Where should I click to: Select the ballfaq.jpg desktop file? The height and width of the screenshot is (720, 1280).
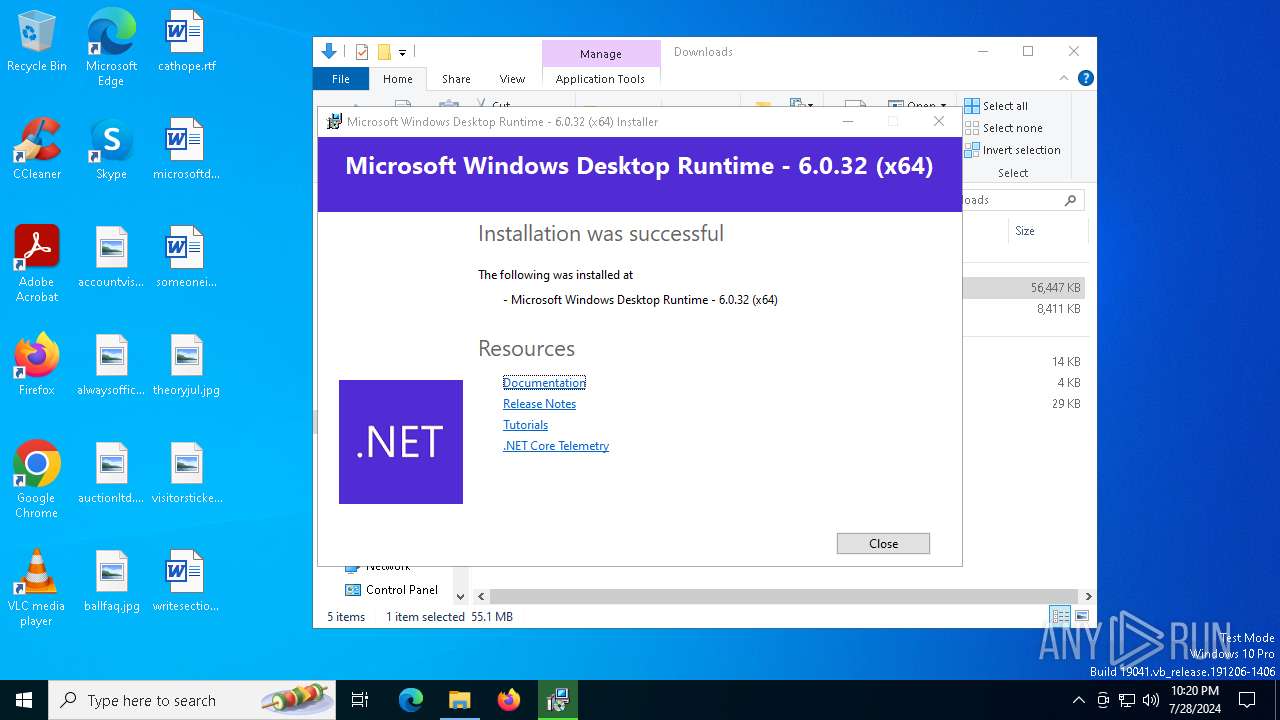111,582
